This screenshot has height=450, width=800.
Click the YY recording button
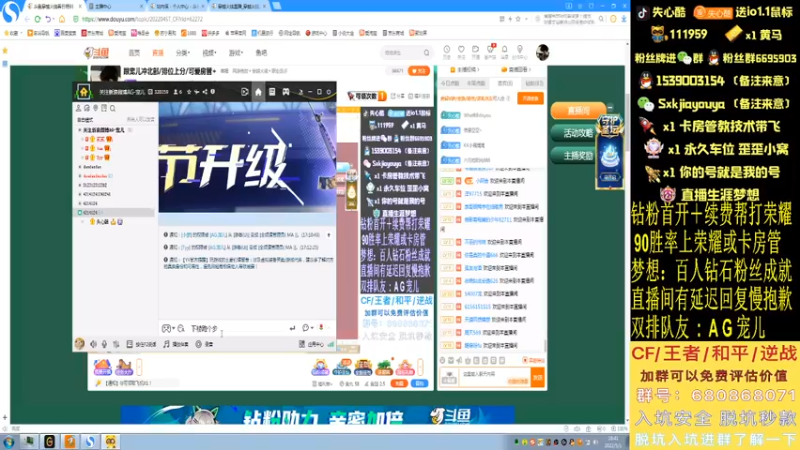coord(205,344)
